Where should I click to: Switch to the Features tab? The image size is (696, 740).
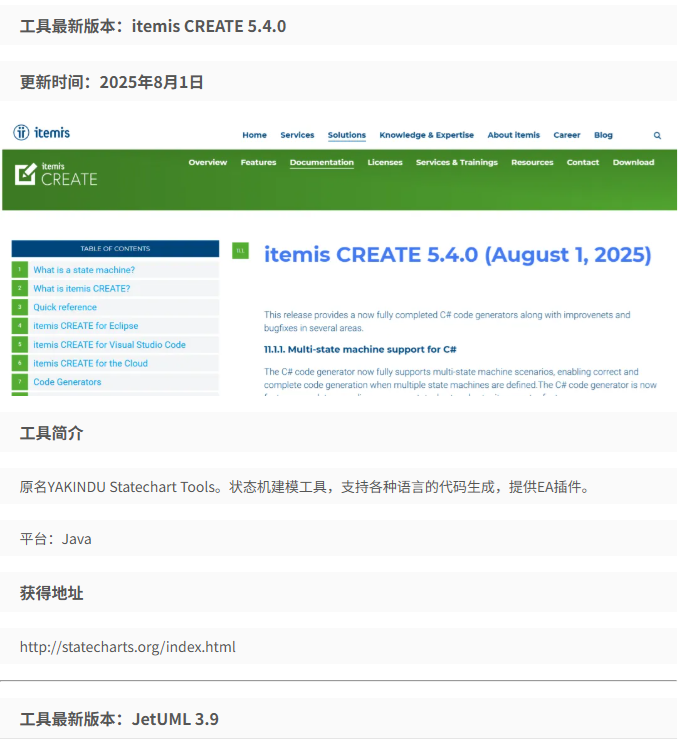[258, 162]
